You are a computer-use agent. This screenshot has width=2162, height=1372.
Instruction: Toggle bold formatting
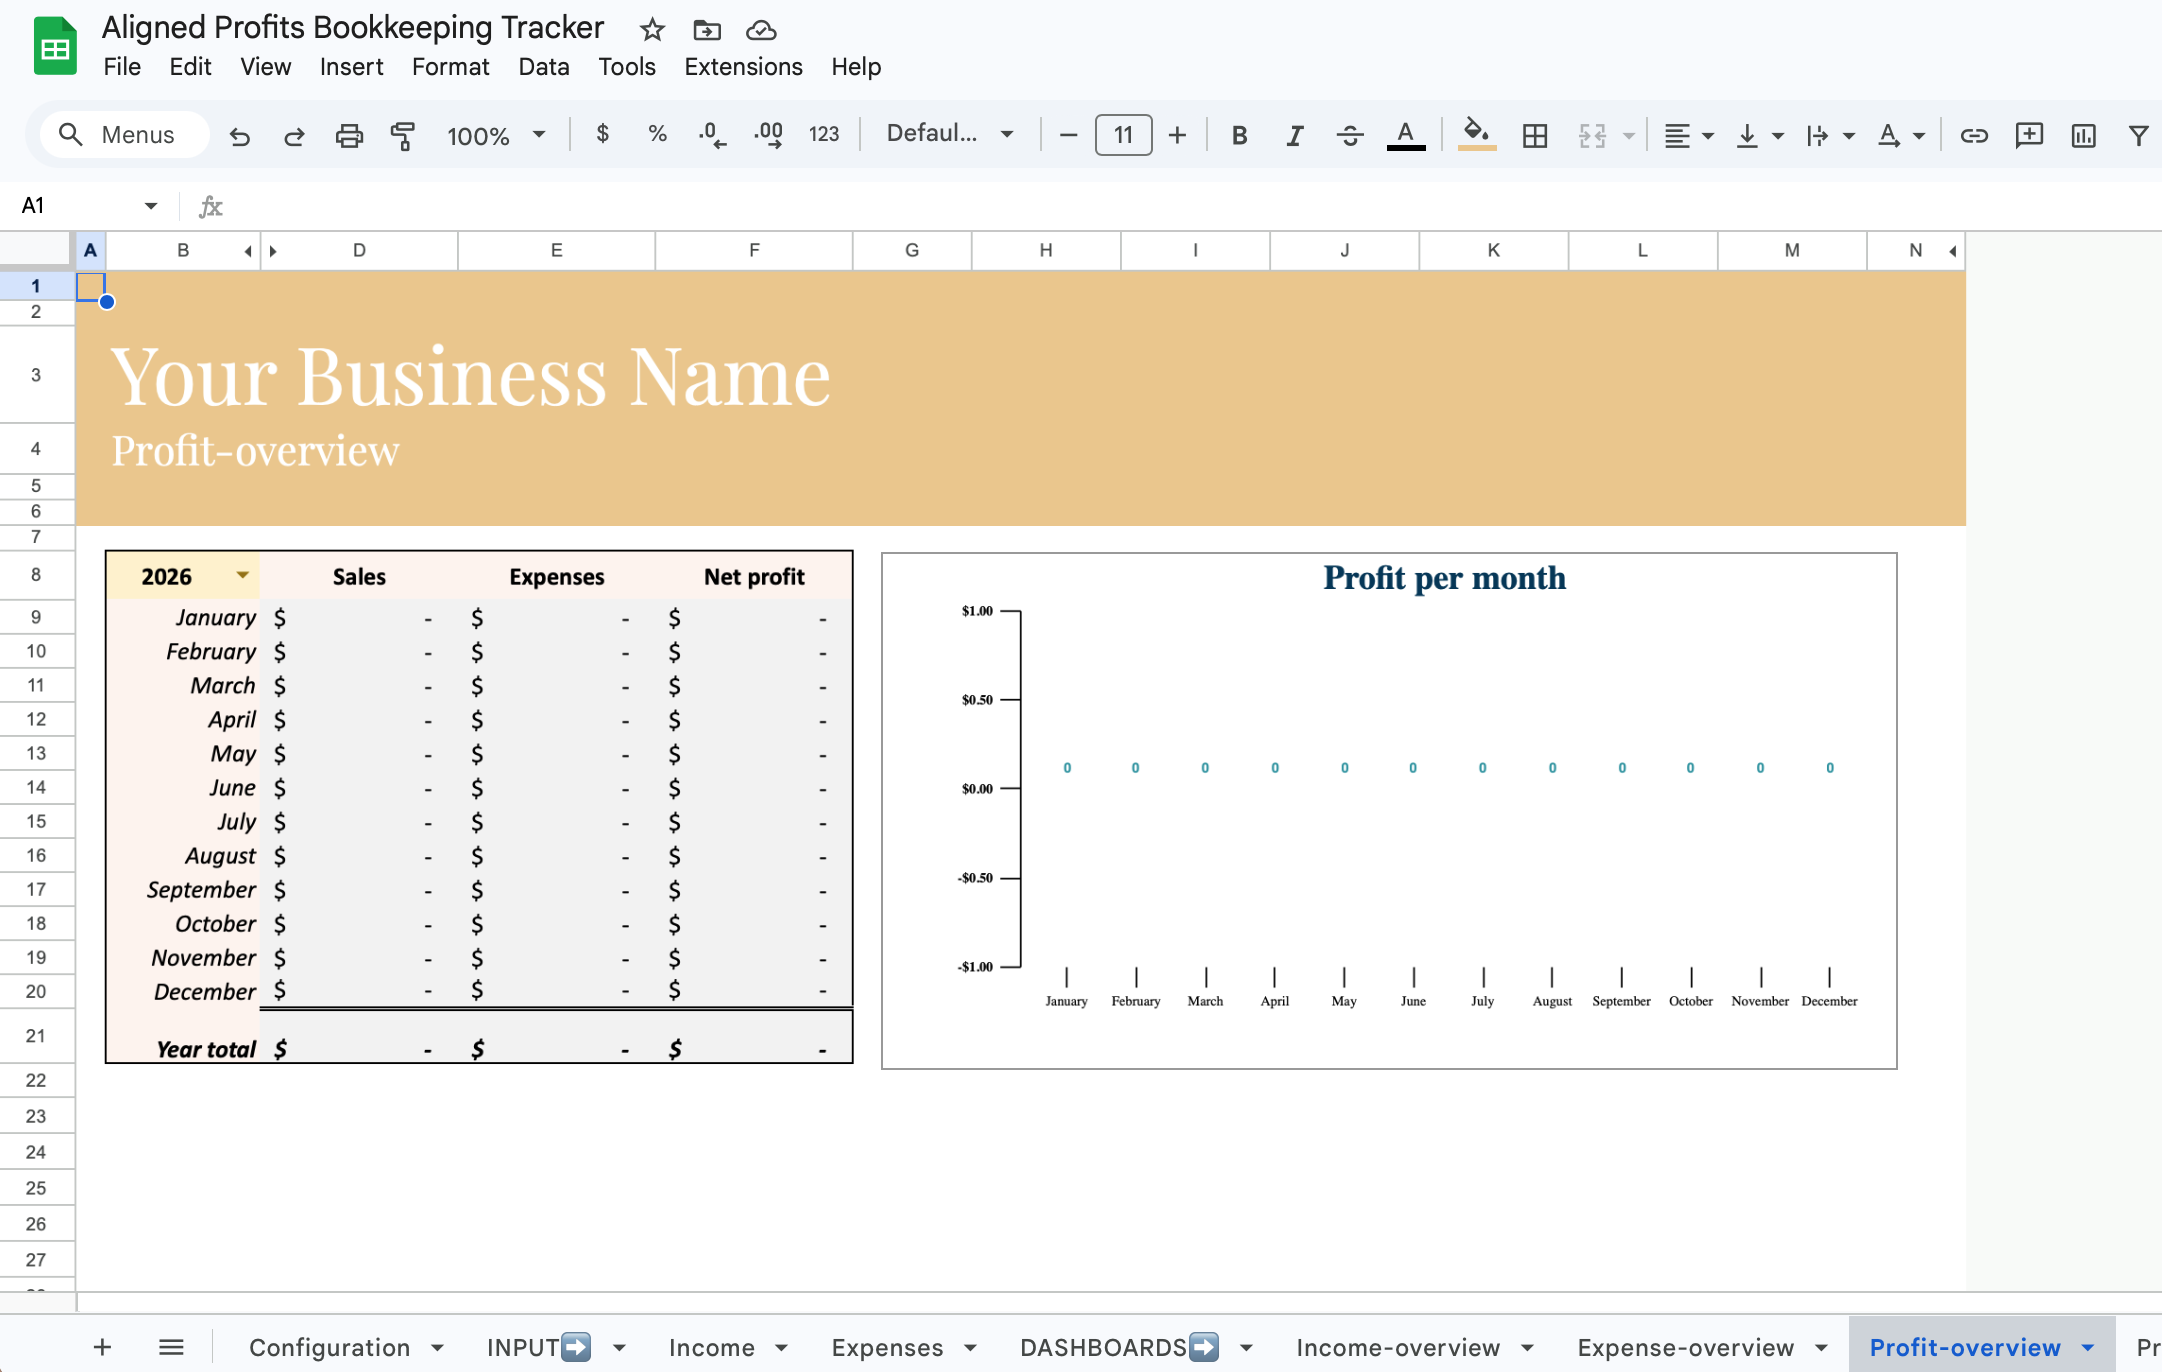point(1239,135)
